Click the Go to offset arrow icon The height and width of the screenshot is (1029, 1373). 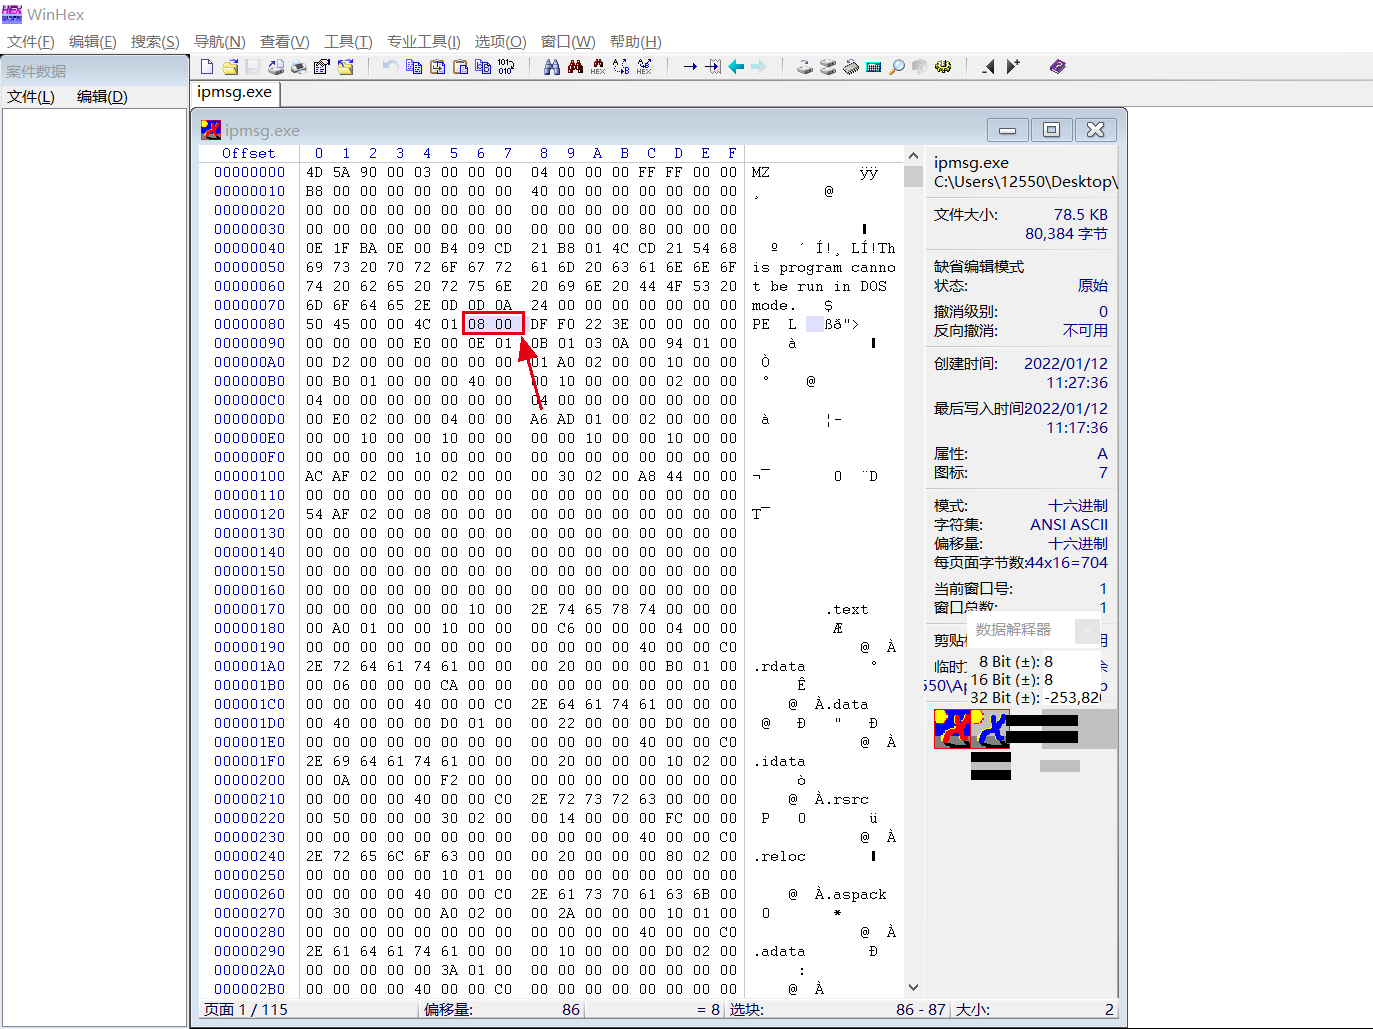(690, 67)
